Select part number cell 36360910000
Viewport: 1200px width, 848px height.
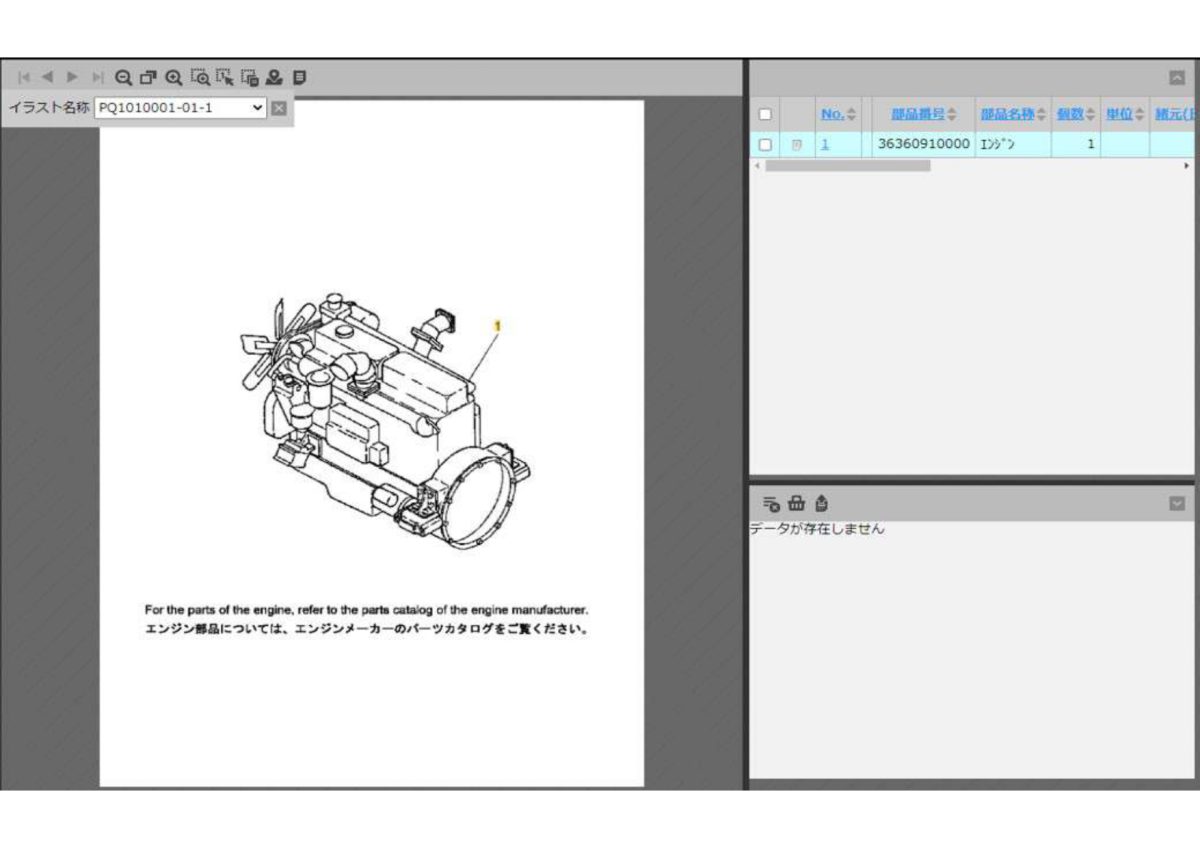tap(923, 145)
